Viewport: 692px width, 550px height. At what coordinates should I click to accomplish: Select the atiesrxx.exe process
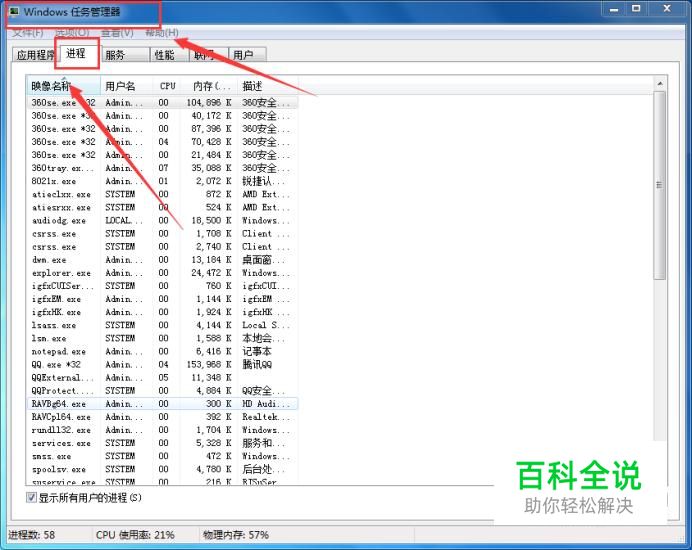162,207
